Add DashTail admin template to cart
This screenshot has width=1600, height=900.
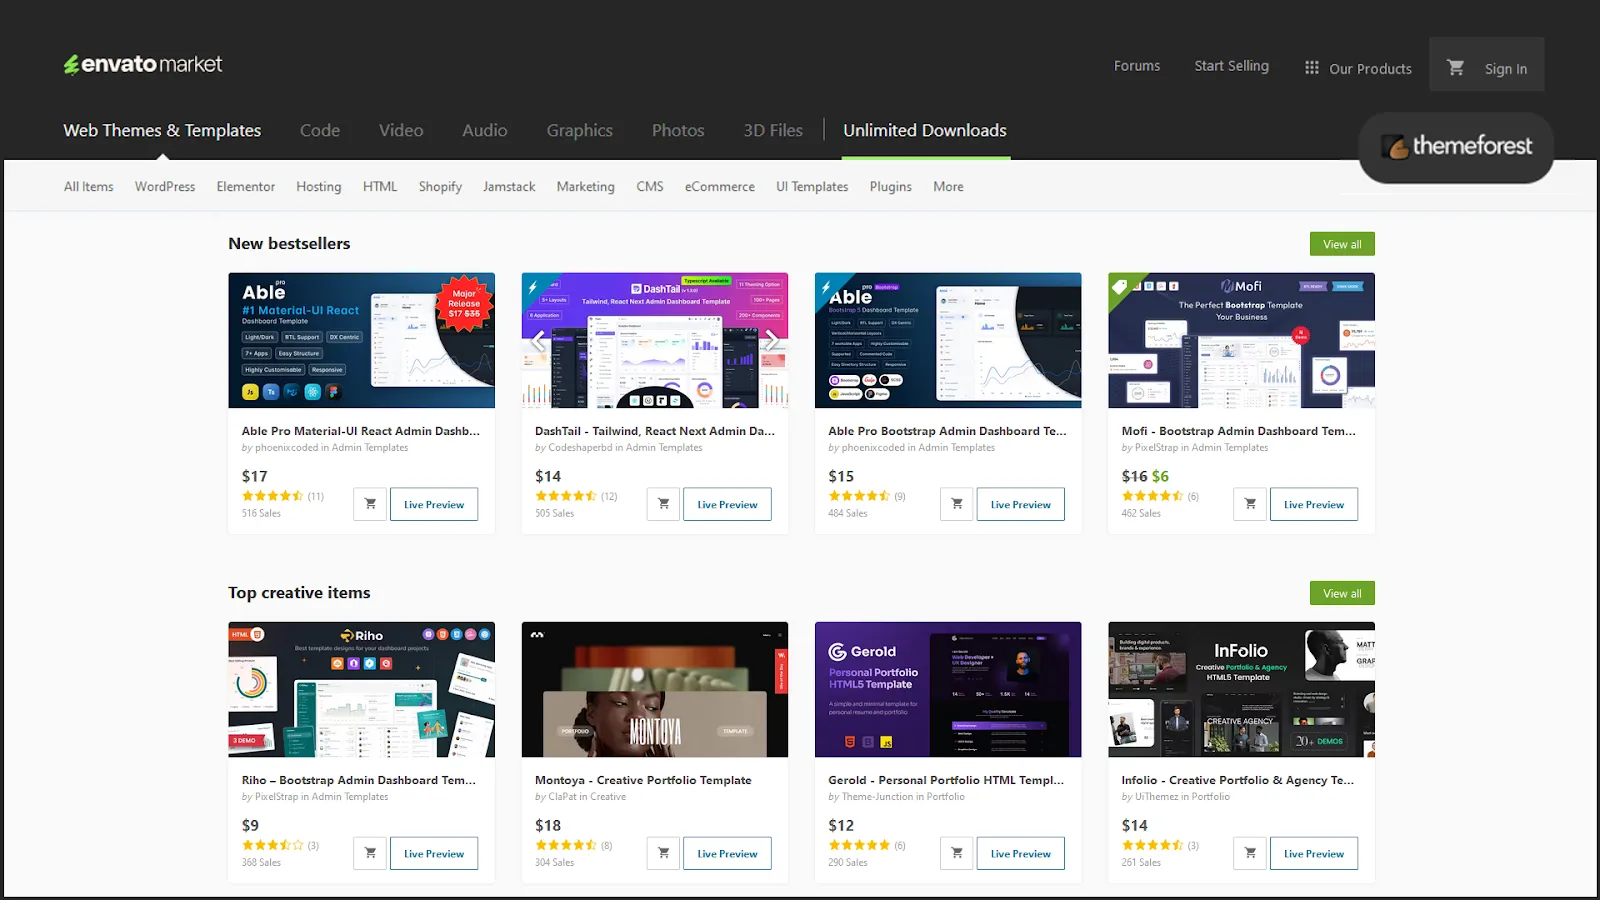[663, 504]
